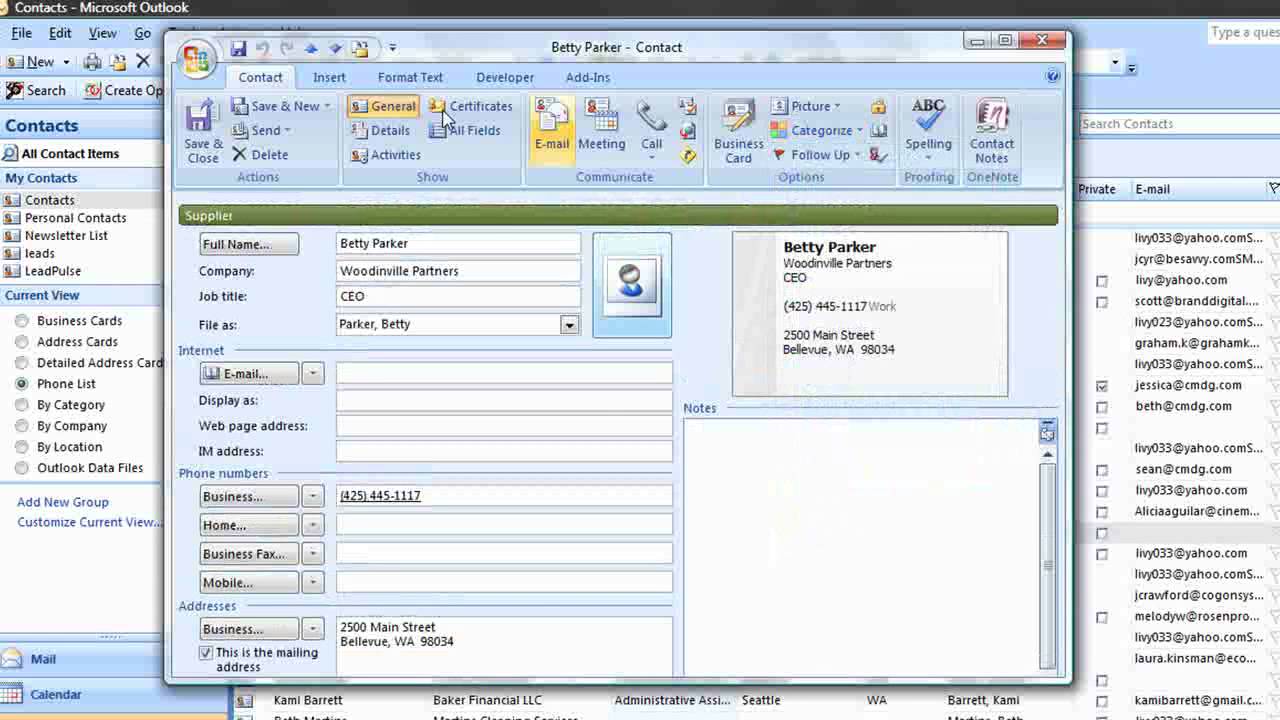Open arrow next to the E-mail... field button

pos(313,374)
